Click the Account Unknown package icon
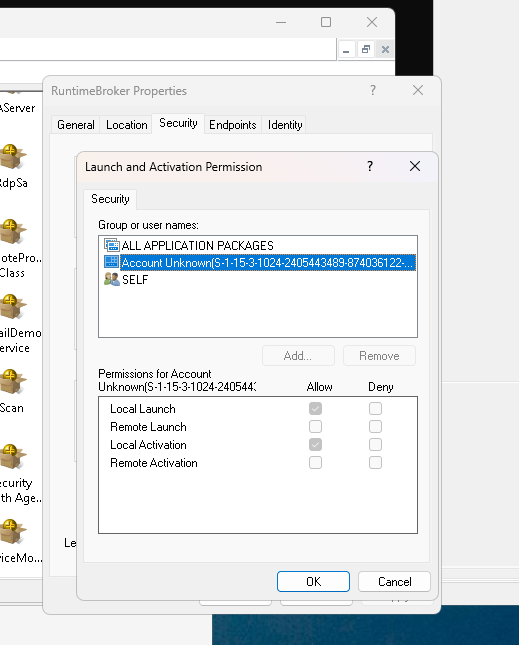The image size is (519, 645). click(111, 262)
